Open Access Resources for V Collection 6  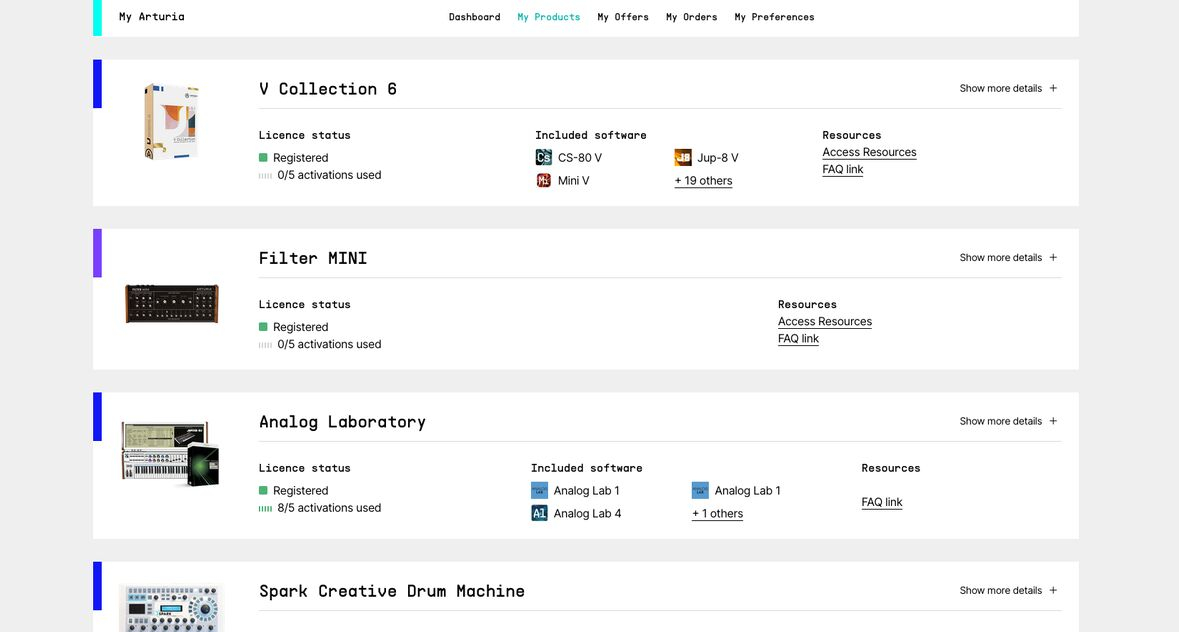point(869,152)
